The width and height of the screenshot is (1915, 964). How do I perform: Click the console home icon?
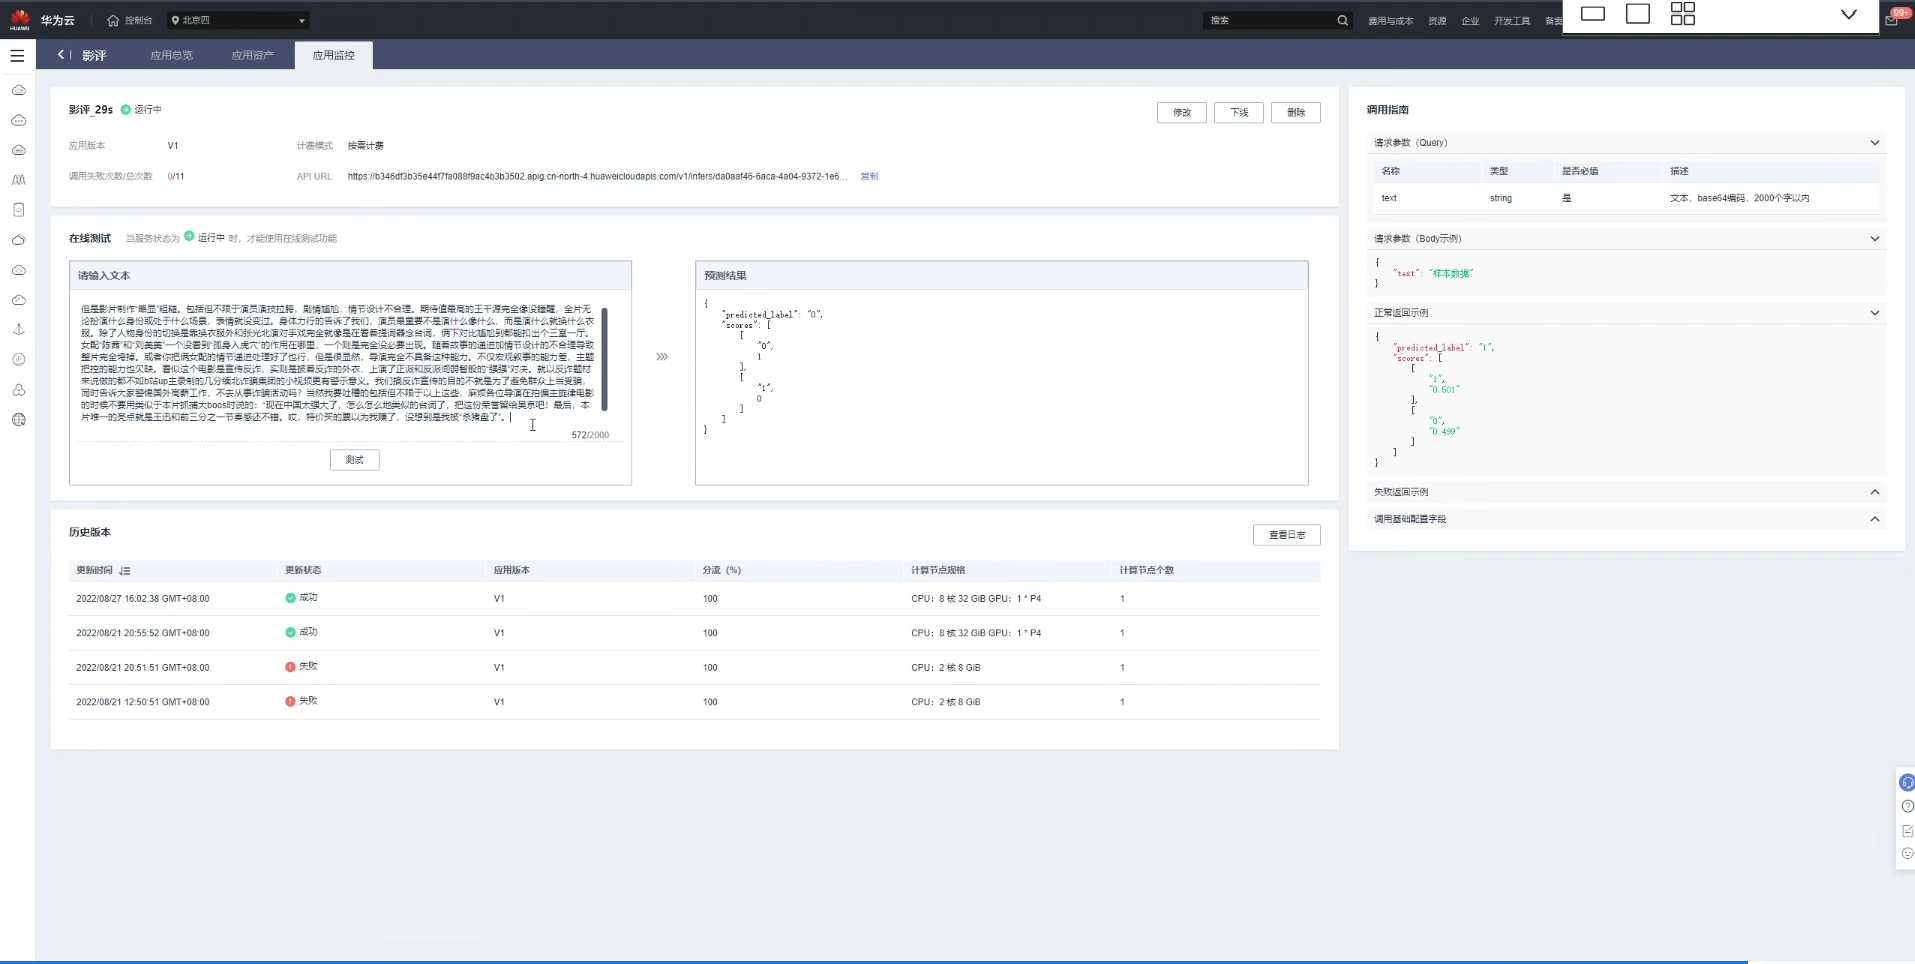point(113,20)
